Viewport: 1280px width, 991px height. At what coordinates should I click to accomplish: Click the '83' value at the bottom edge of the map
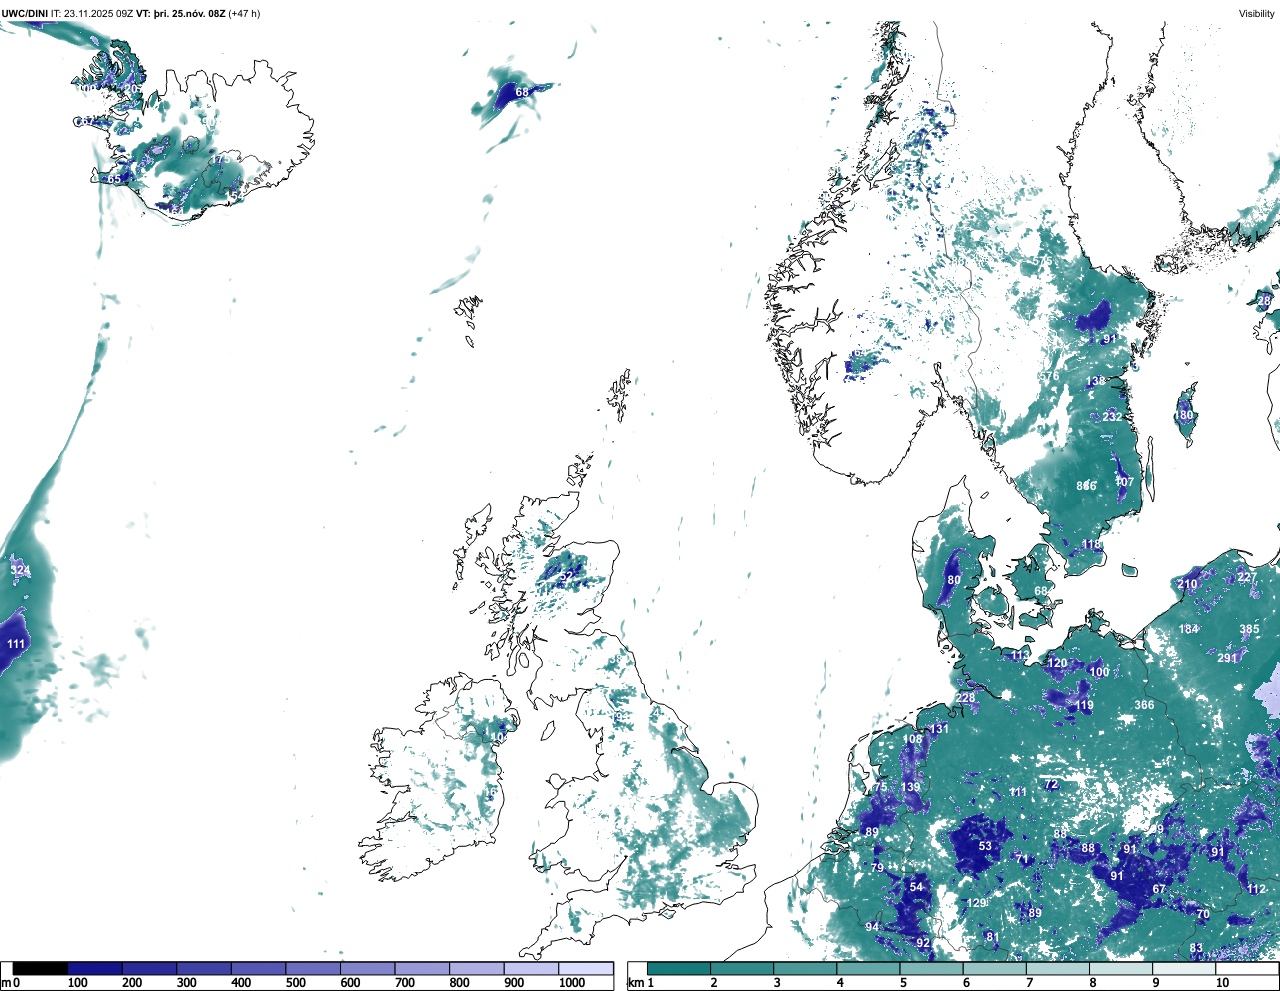(1196, 948)
